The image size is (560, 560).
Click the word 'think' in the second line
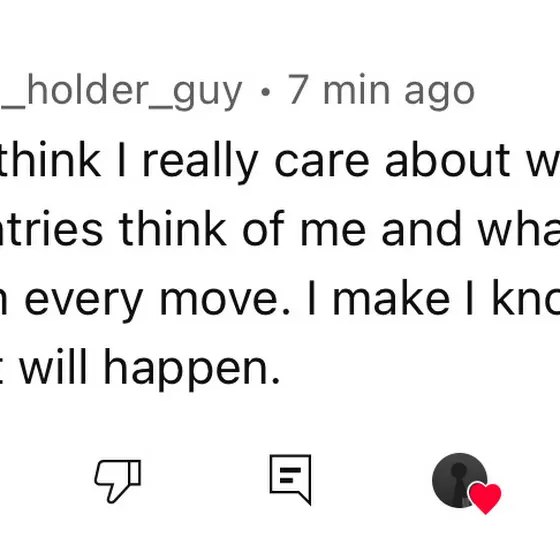click(x=172, y=229)
